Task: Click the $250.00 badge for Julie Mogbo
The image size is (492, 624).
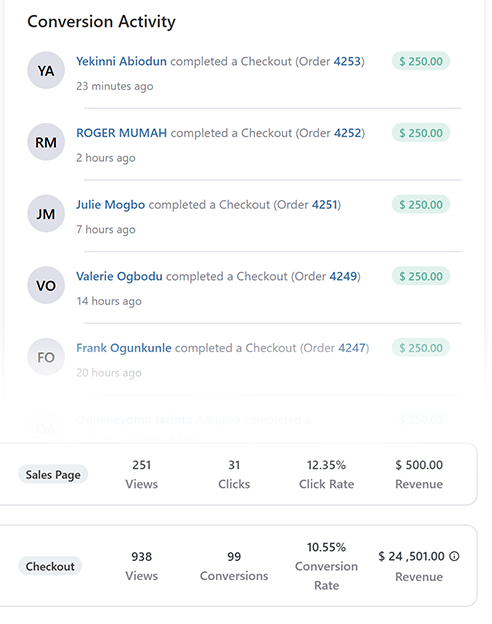Action: (x=421, y=205)
